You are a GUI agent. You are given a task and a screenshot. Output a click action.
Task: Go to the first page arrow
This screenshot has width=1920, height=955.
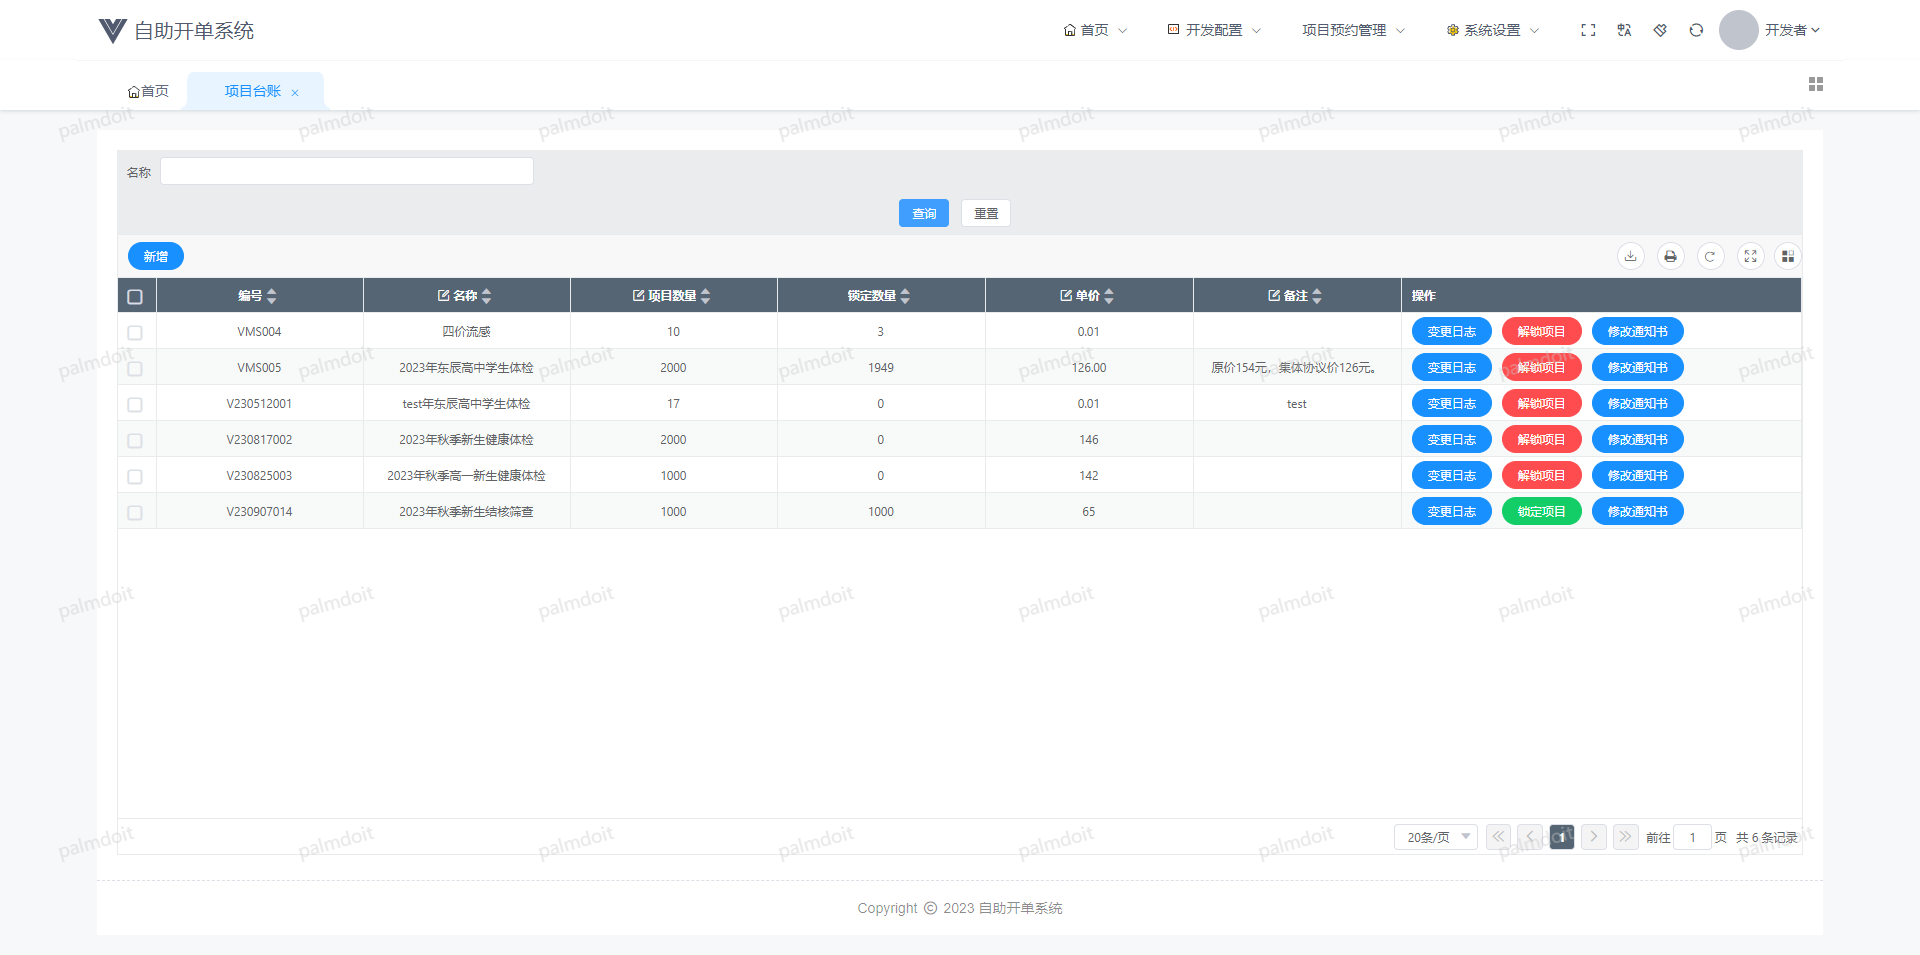[x=1498, y=837]
